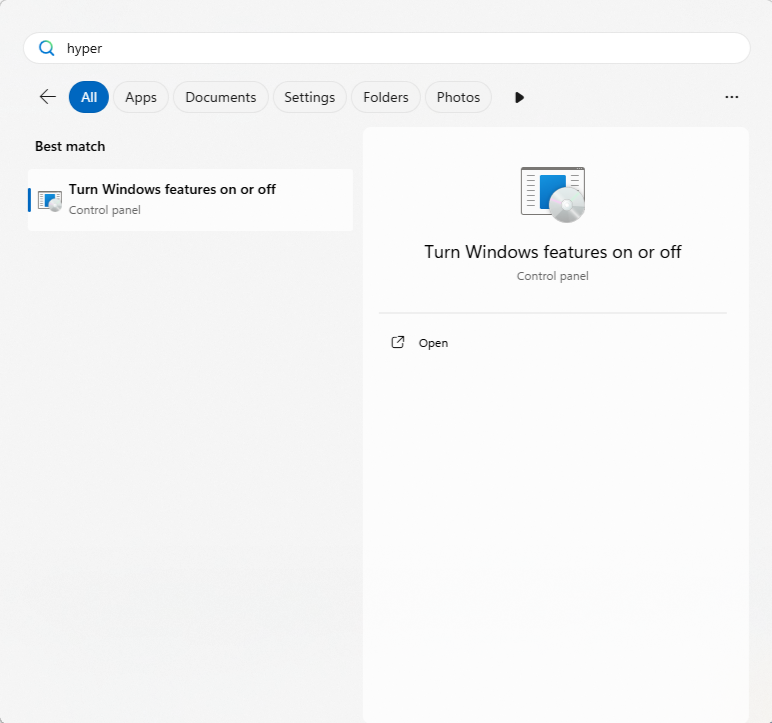
Task: Open the three-dot more options menu
Action: coord(731,97)
